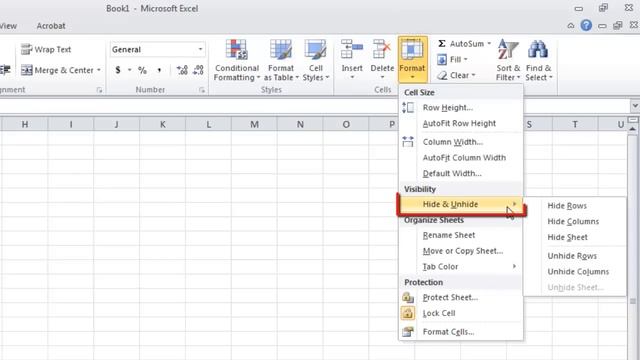Open Cell Styles gallery
The height and width of the screenshot is (360, 640).
pyautogui.click(x=316, y=60)
